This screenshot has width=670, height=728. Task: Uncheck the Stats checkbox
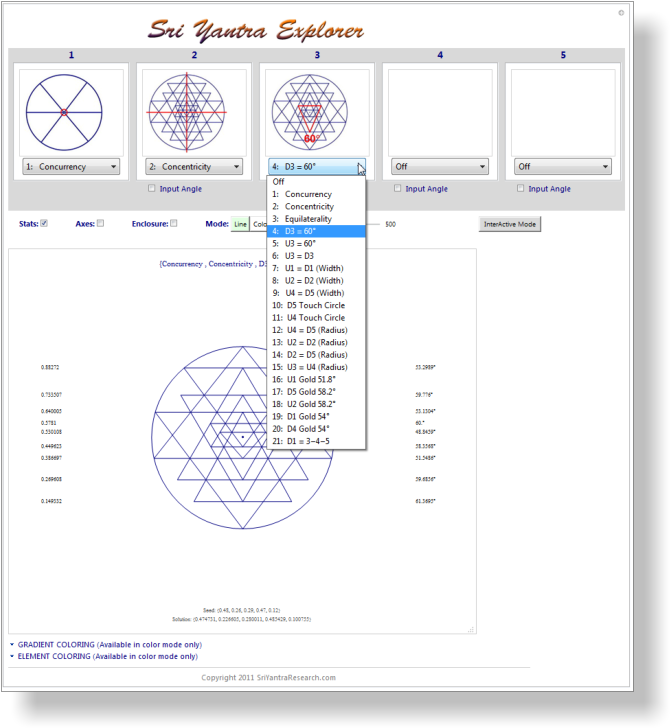44,223
